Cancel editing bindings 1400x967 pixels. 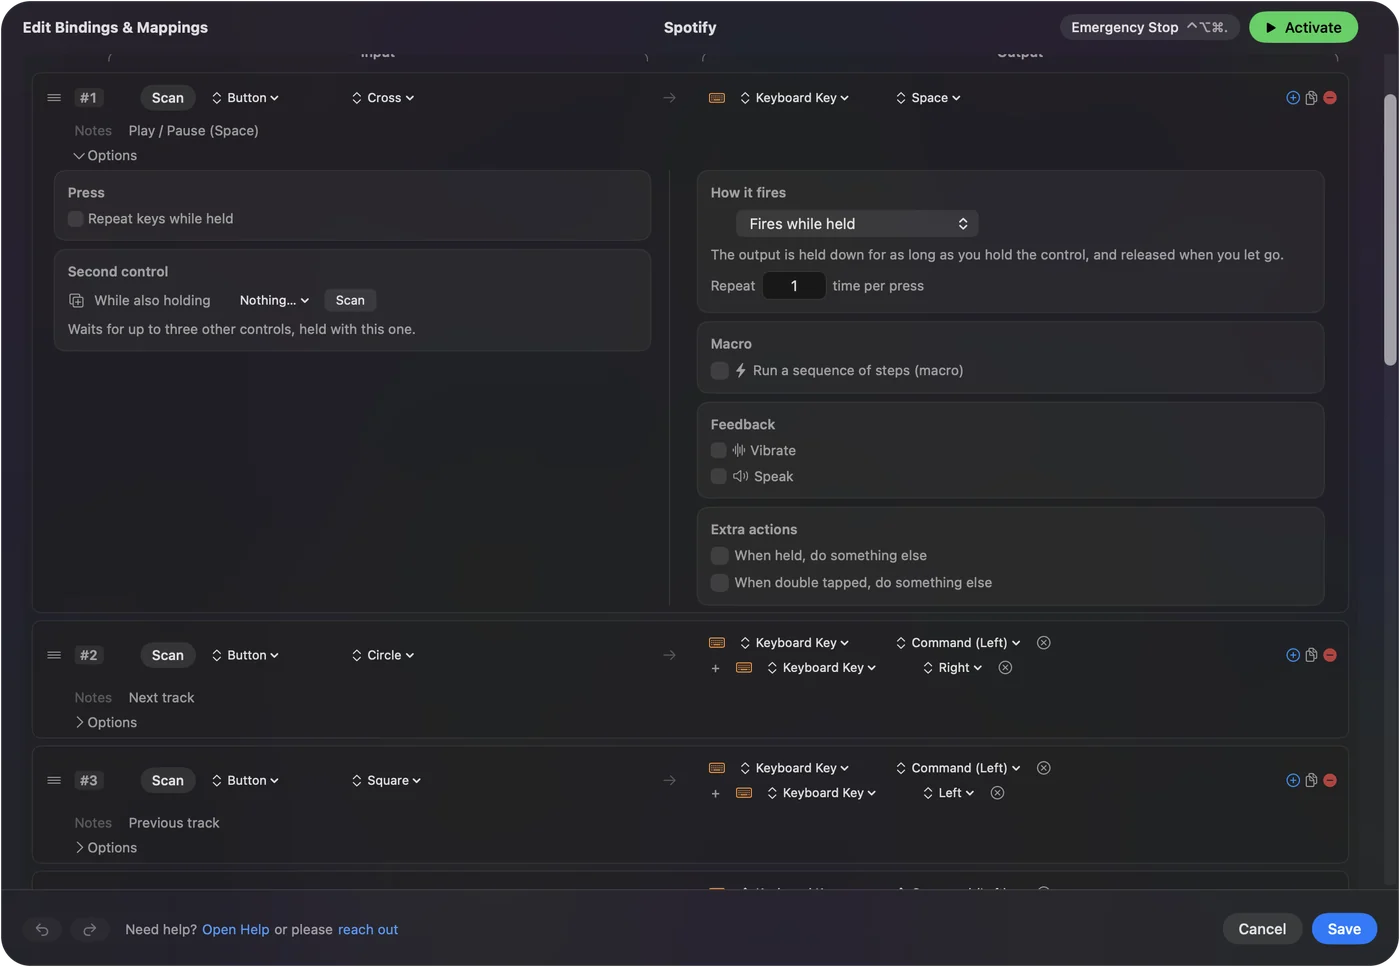click(x=1262, y=929)
